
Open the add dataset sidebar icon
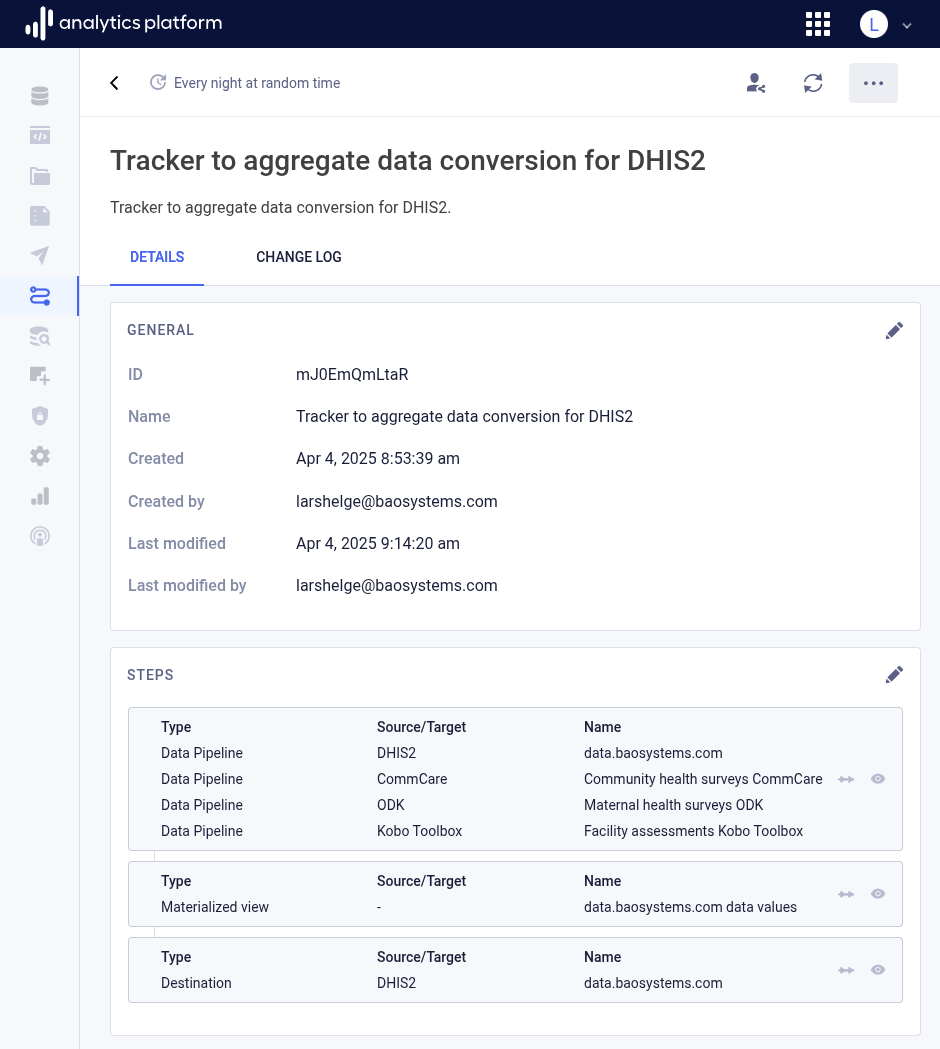[x=39, y=376]
